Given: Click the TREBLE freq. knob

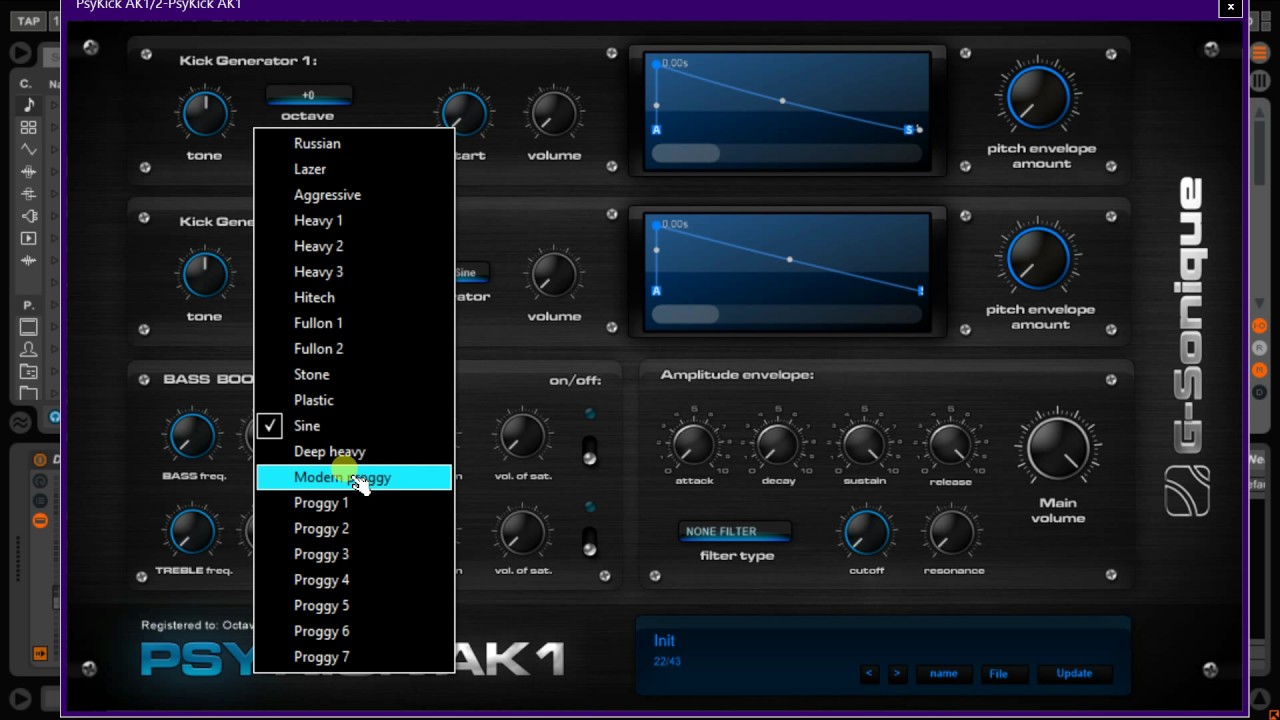Looking at the screenshot, I should point(192,532).
